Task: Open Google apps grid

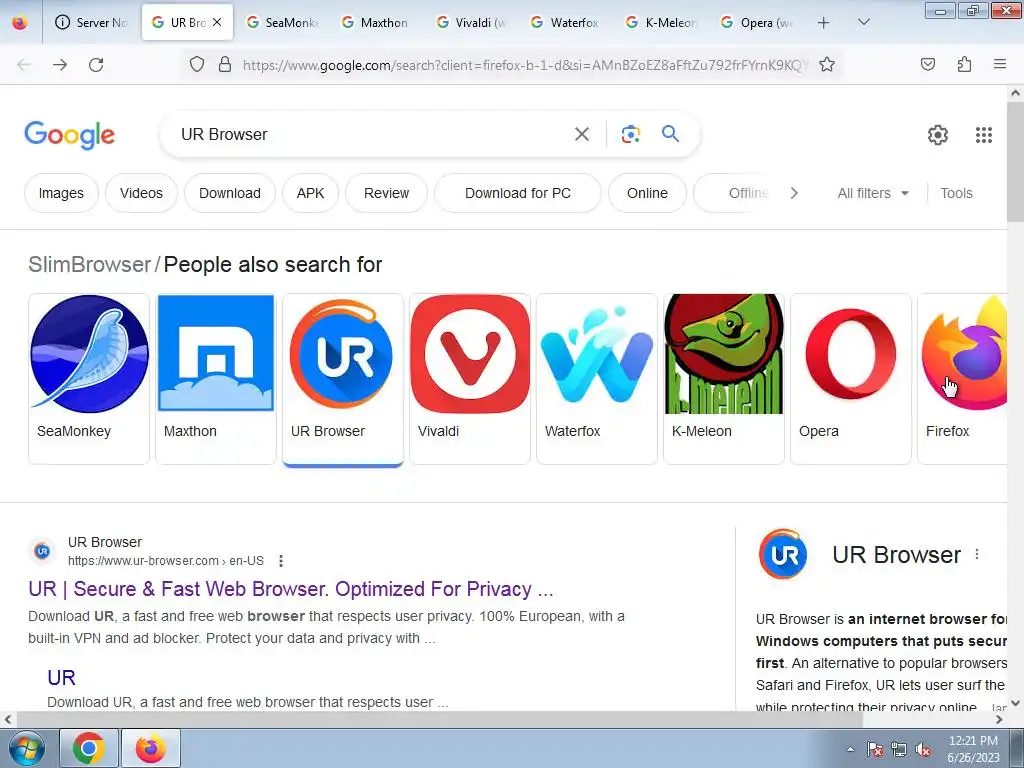Action: (984, 135)
